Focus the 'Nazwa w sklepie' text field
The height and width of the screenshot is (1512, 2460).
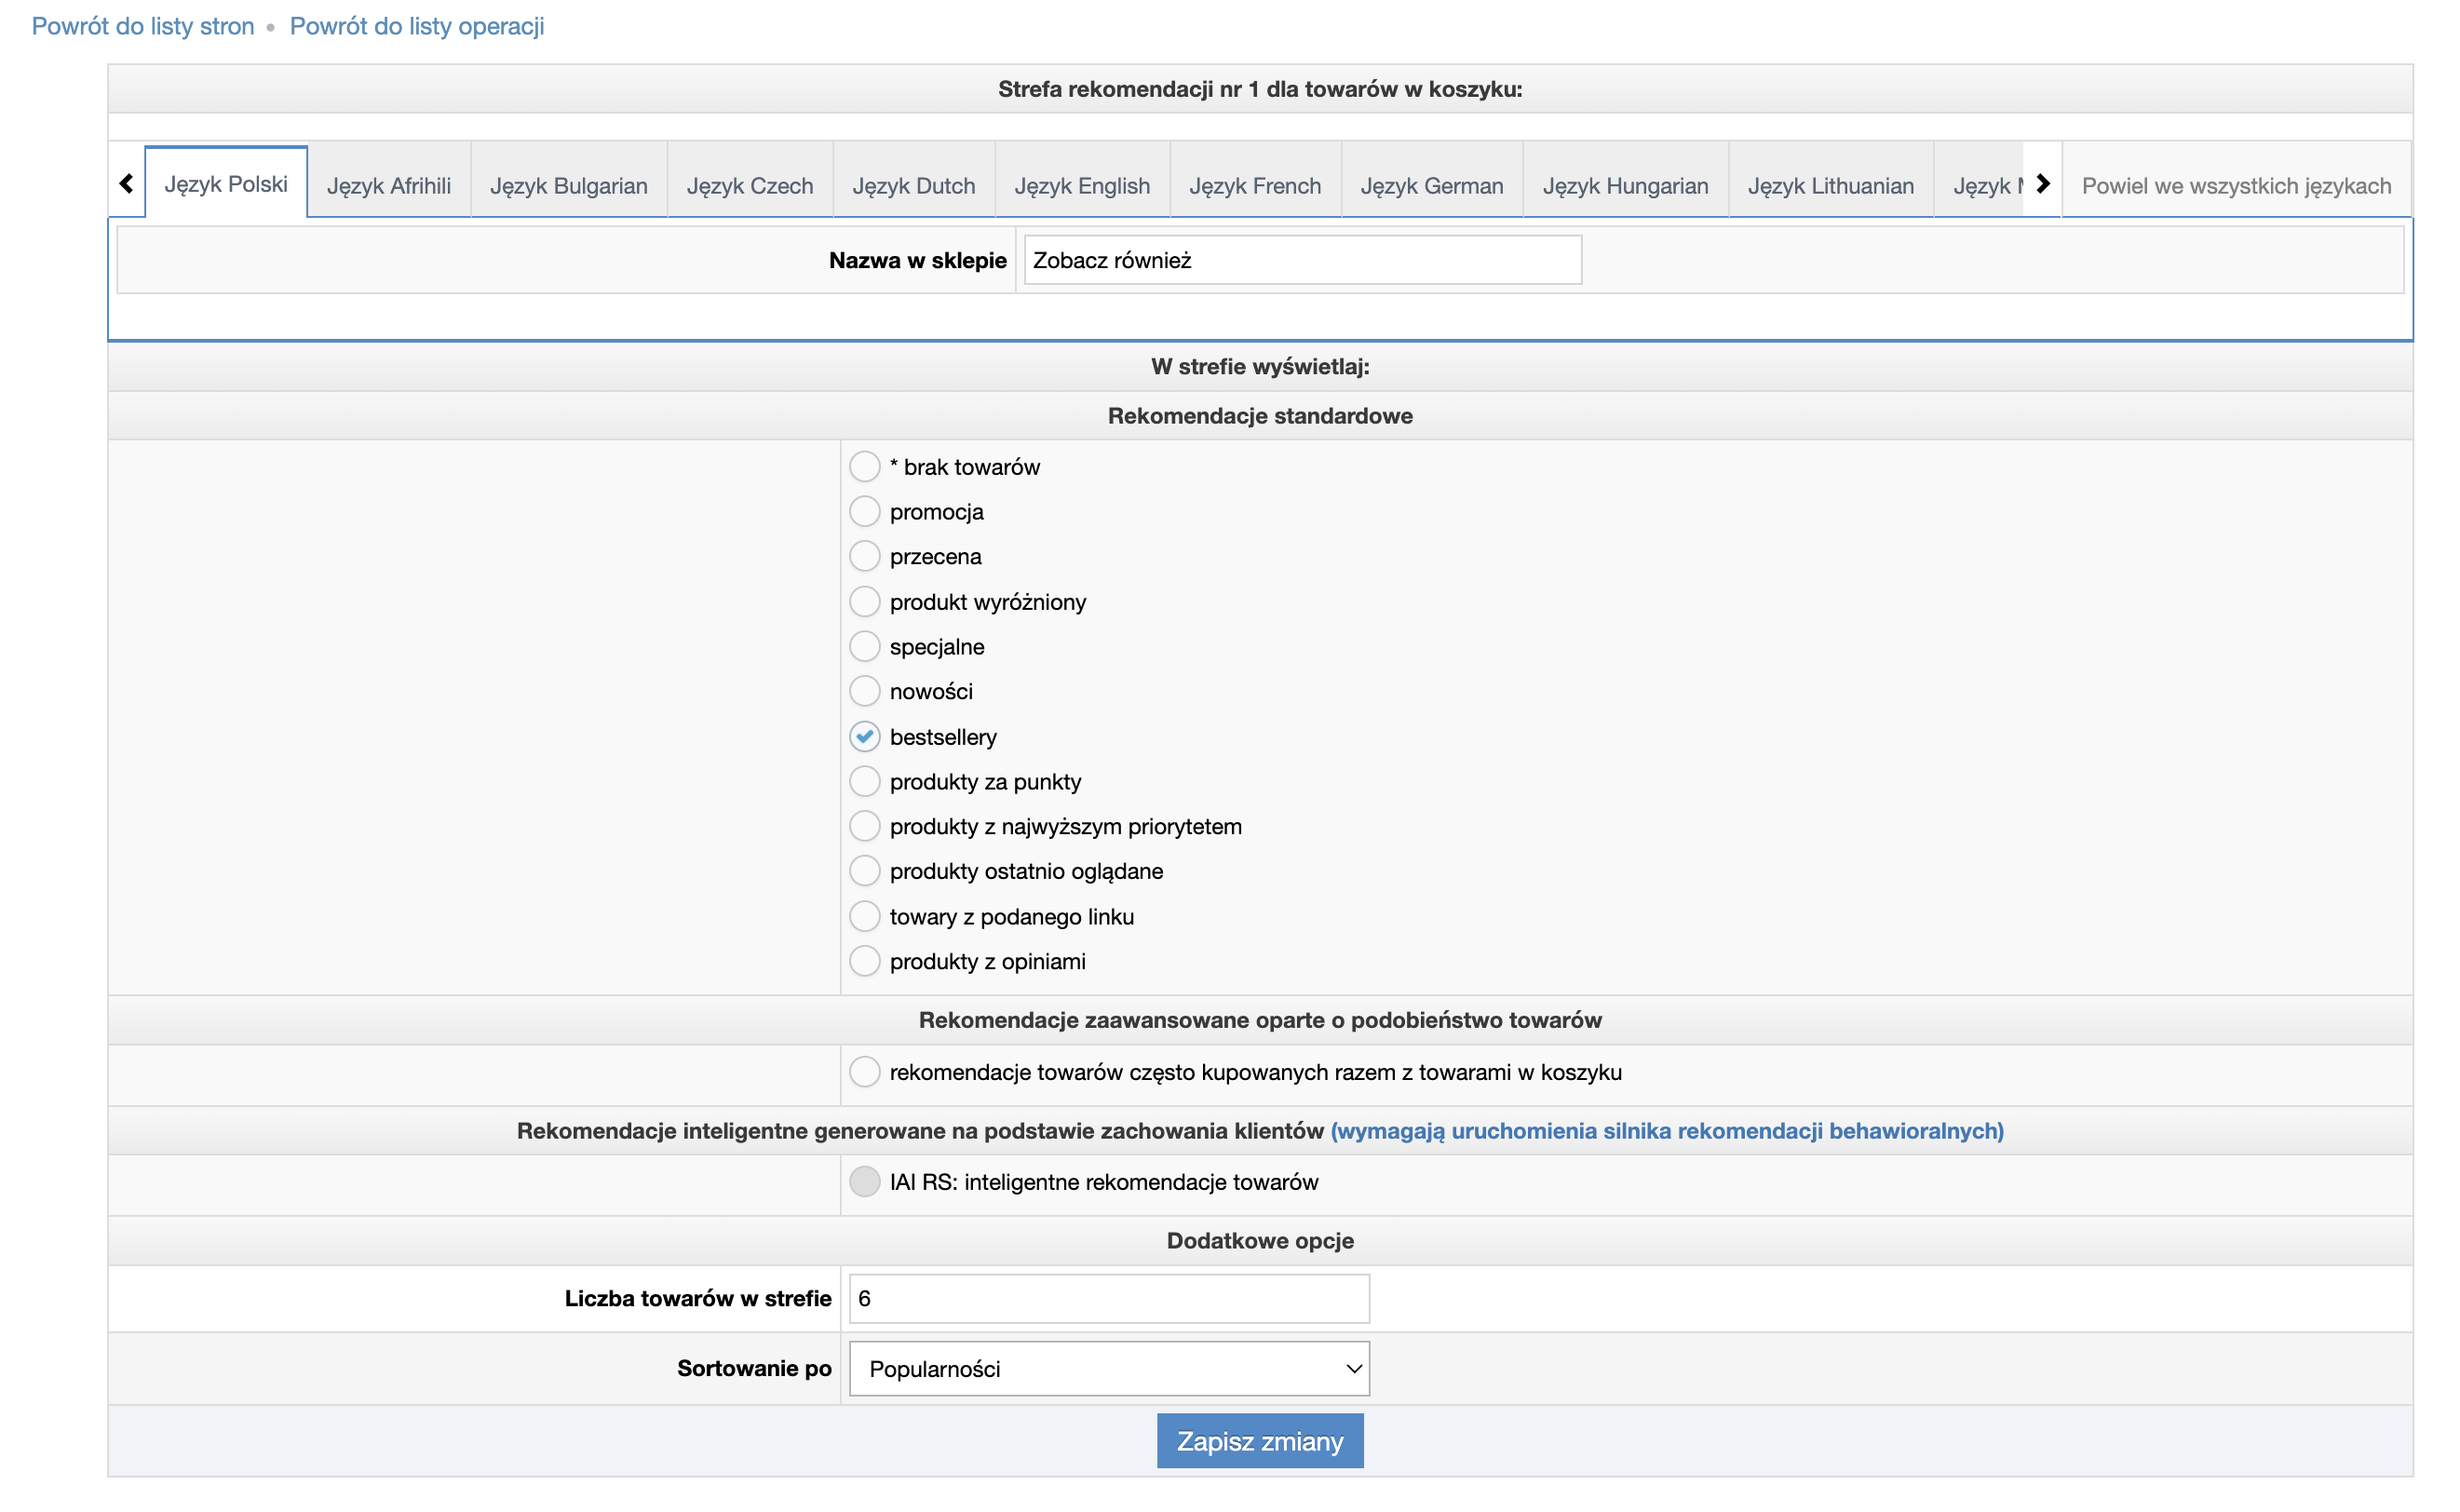pyautogui.click(x=1303, y=260)
